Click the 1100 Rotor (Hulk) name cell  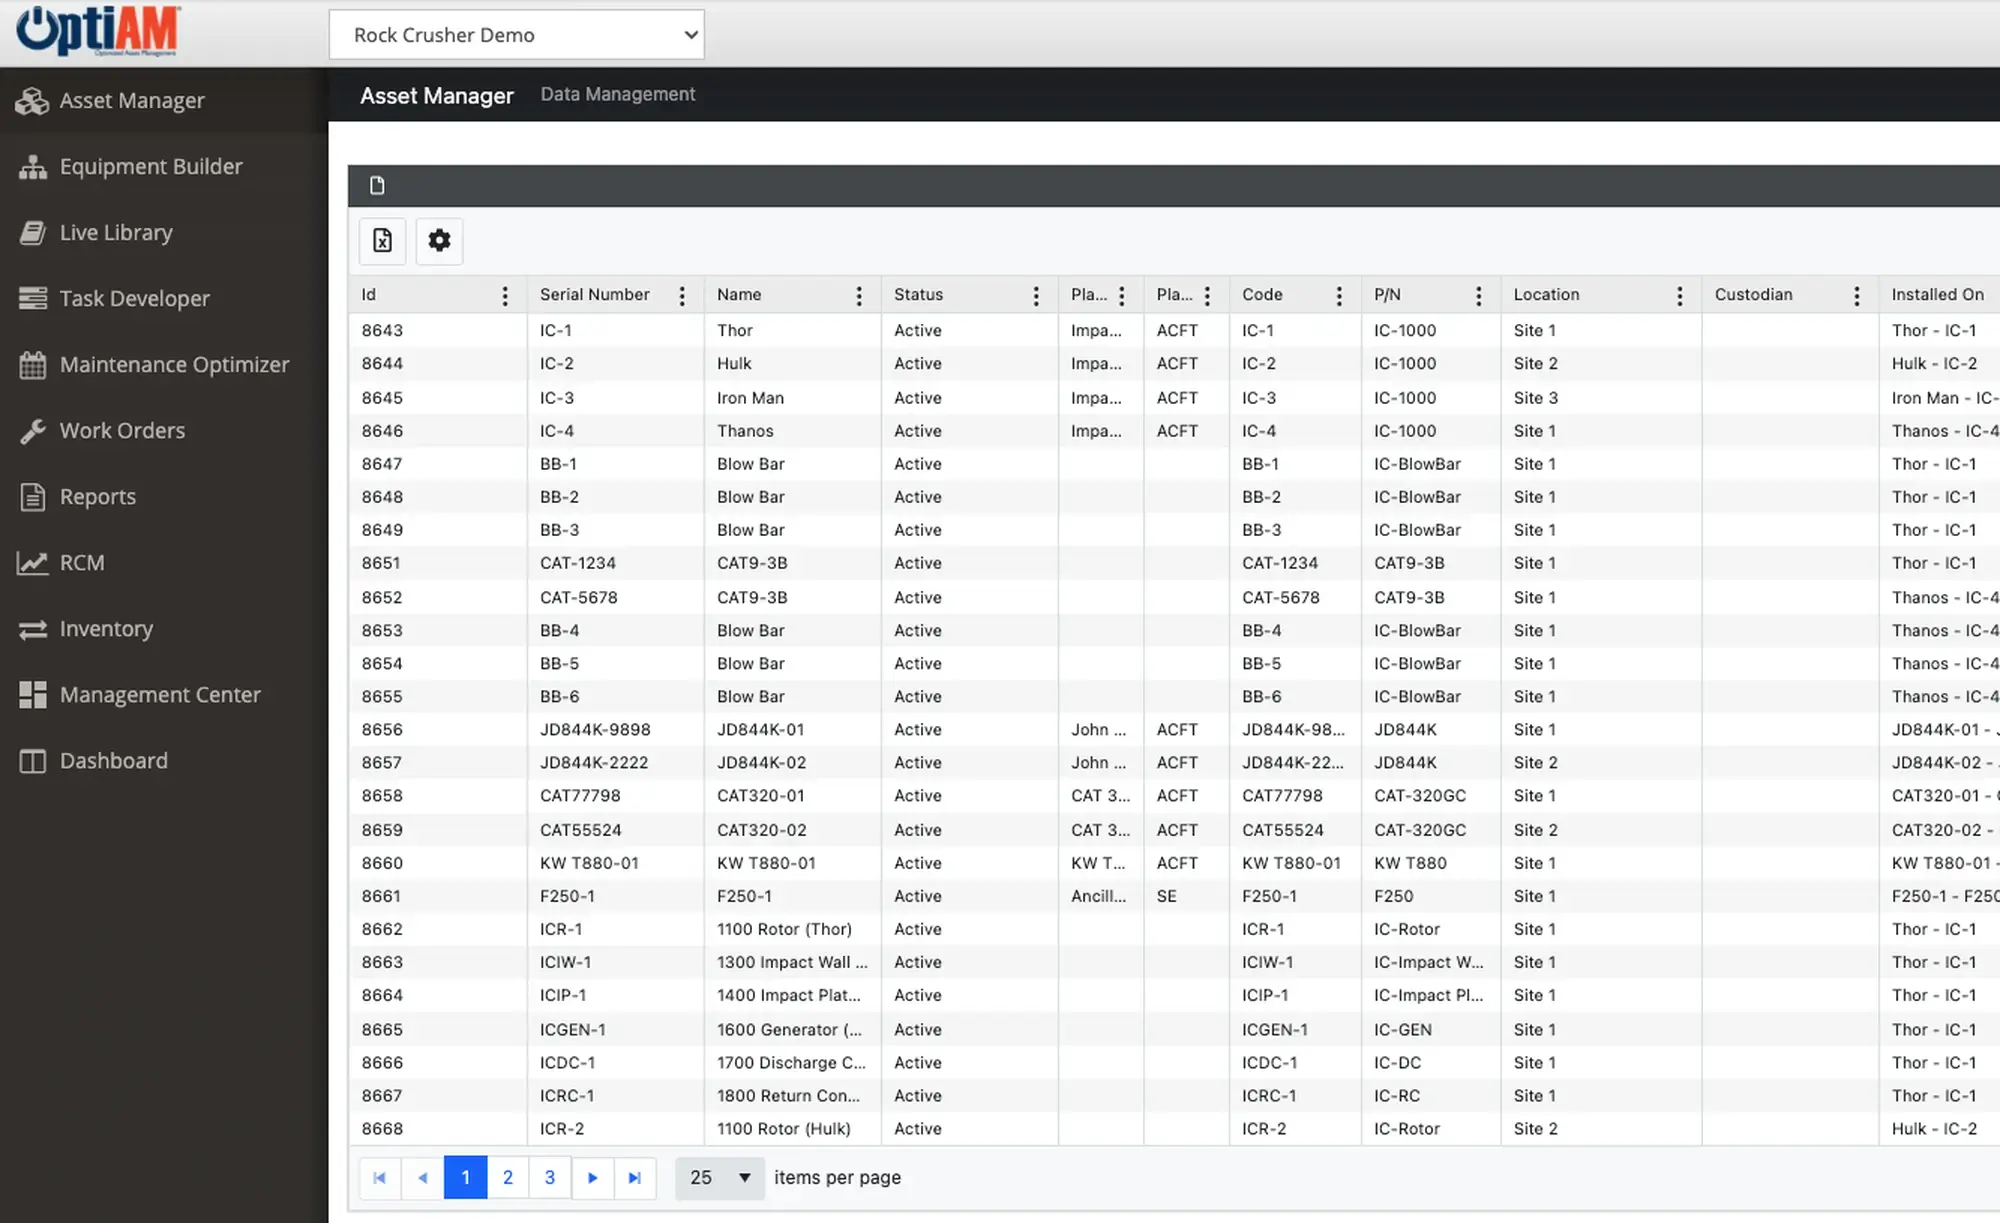coord(792,1129)
